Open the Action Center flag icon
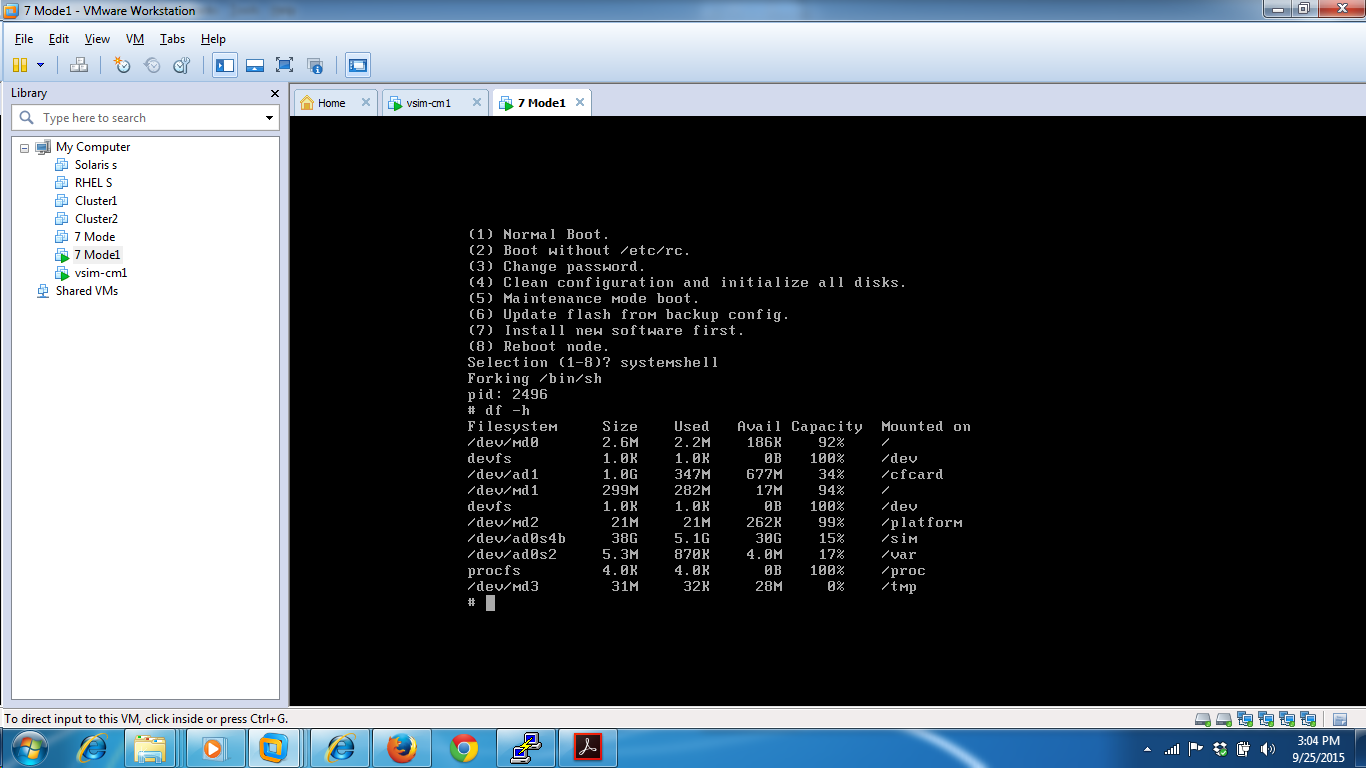 [1195, 748]
